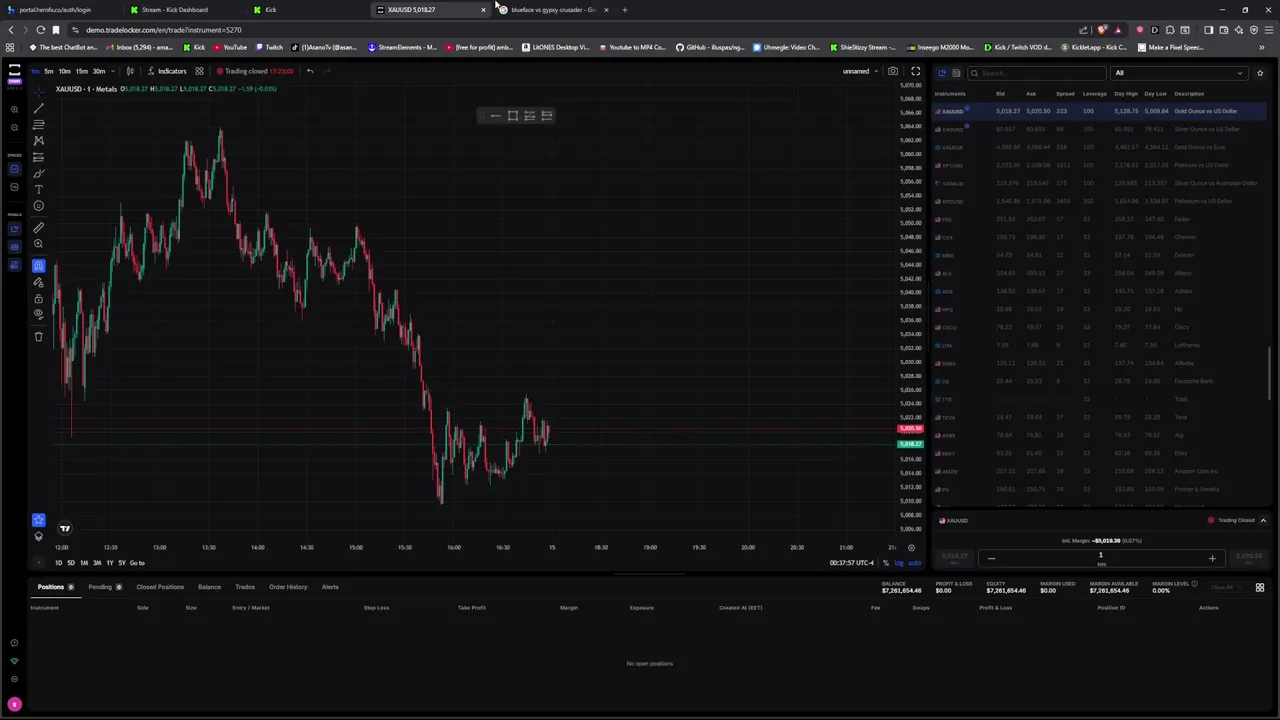Select the trend line drawing tool
This screenshot has width=1280, height=720.
pos(38,108)
